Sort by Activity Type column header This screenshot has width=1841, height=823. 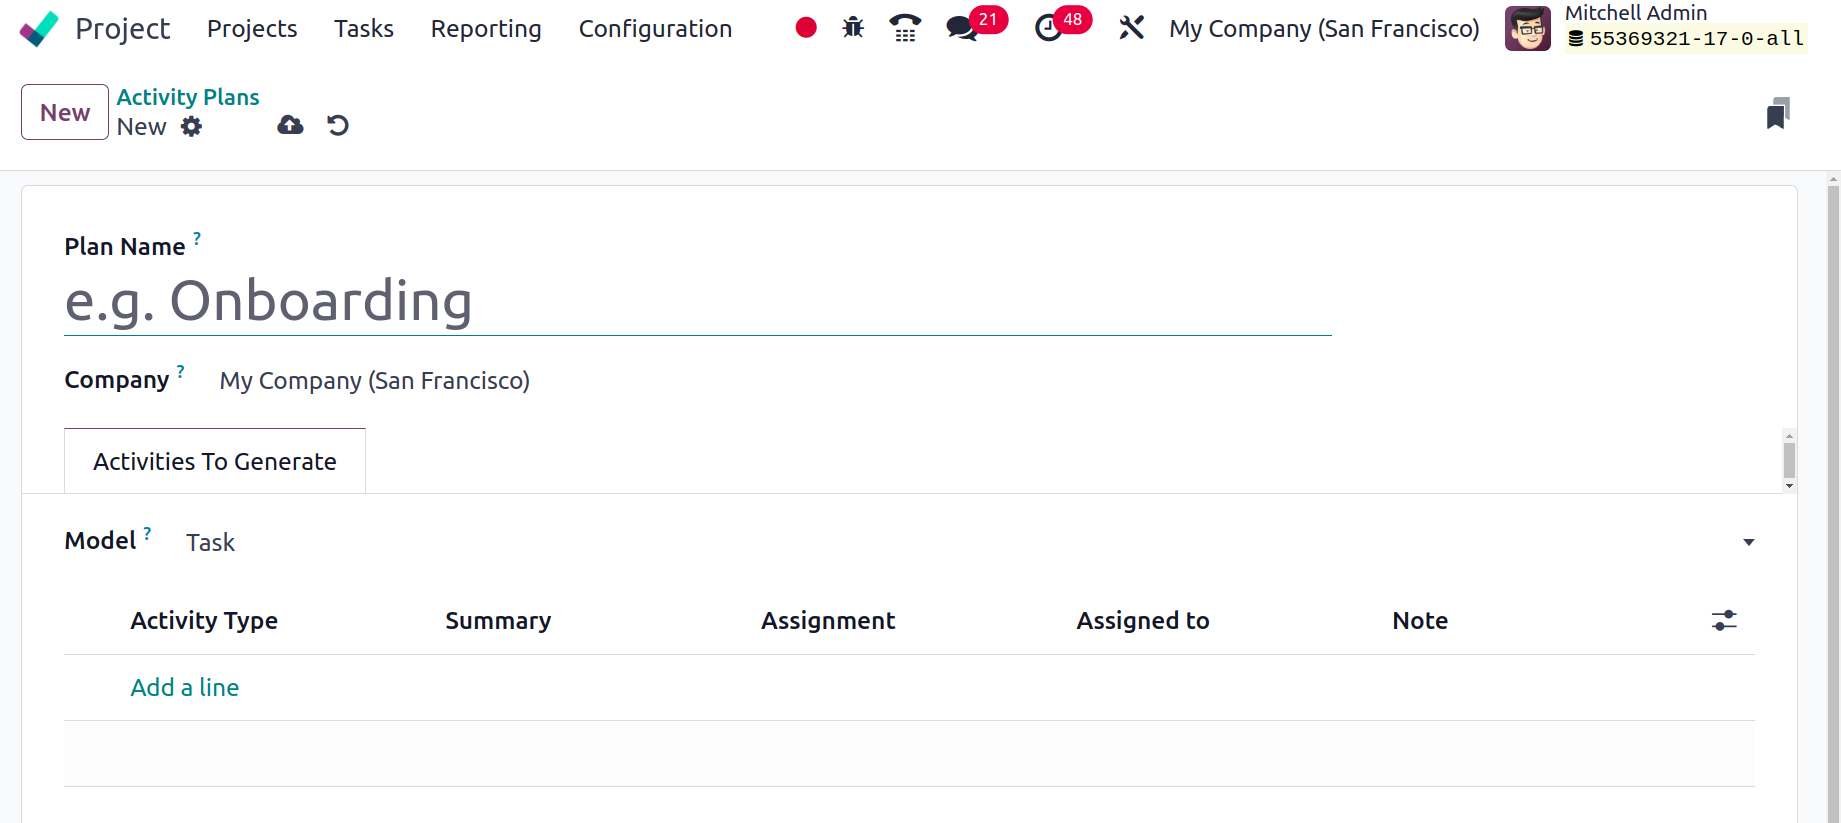(x=204, y=621)
